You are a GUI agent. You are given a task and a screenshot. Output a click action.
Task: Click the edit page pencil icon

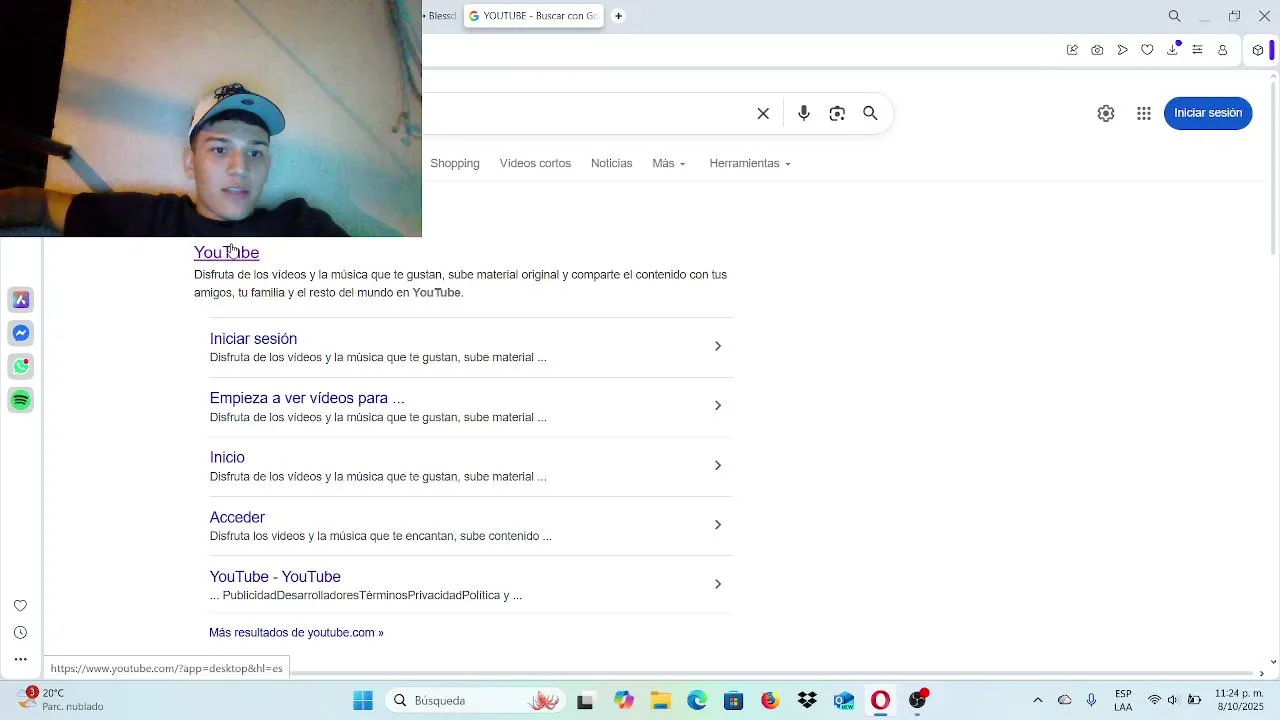pyautogui.click(x=1072, y=50)
